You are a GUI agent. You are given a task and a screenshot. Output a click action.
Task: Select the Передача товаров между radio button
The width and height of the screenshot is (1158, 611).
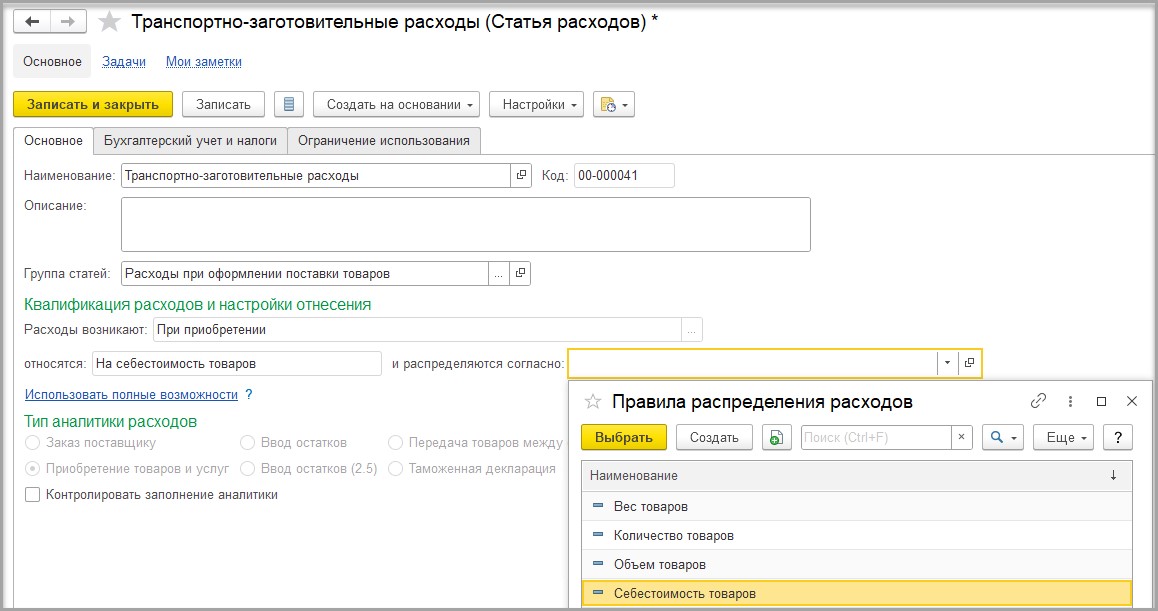click(x=395, y=443)
